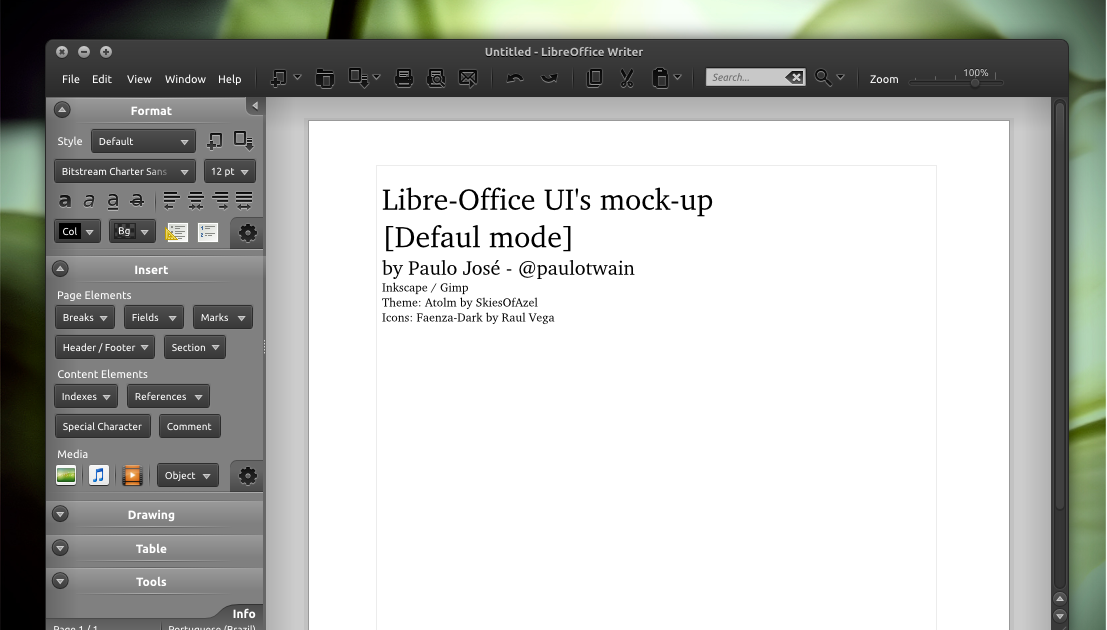Open the Style Default dropdown

(x=143, y=141)
